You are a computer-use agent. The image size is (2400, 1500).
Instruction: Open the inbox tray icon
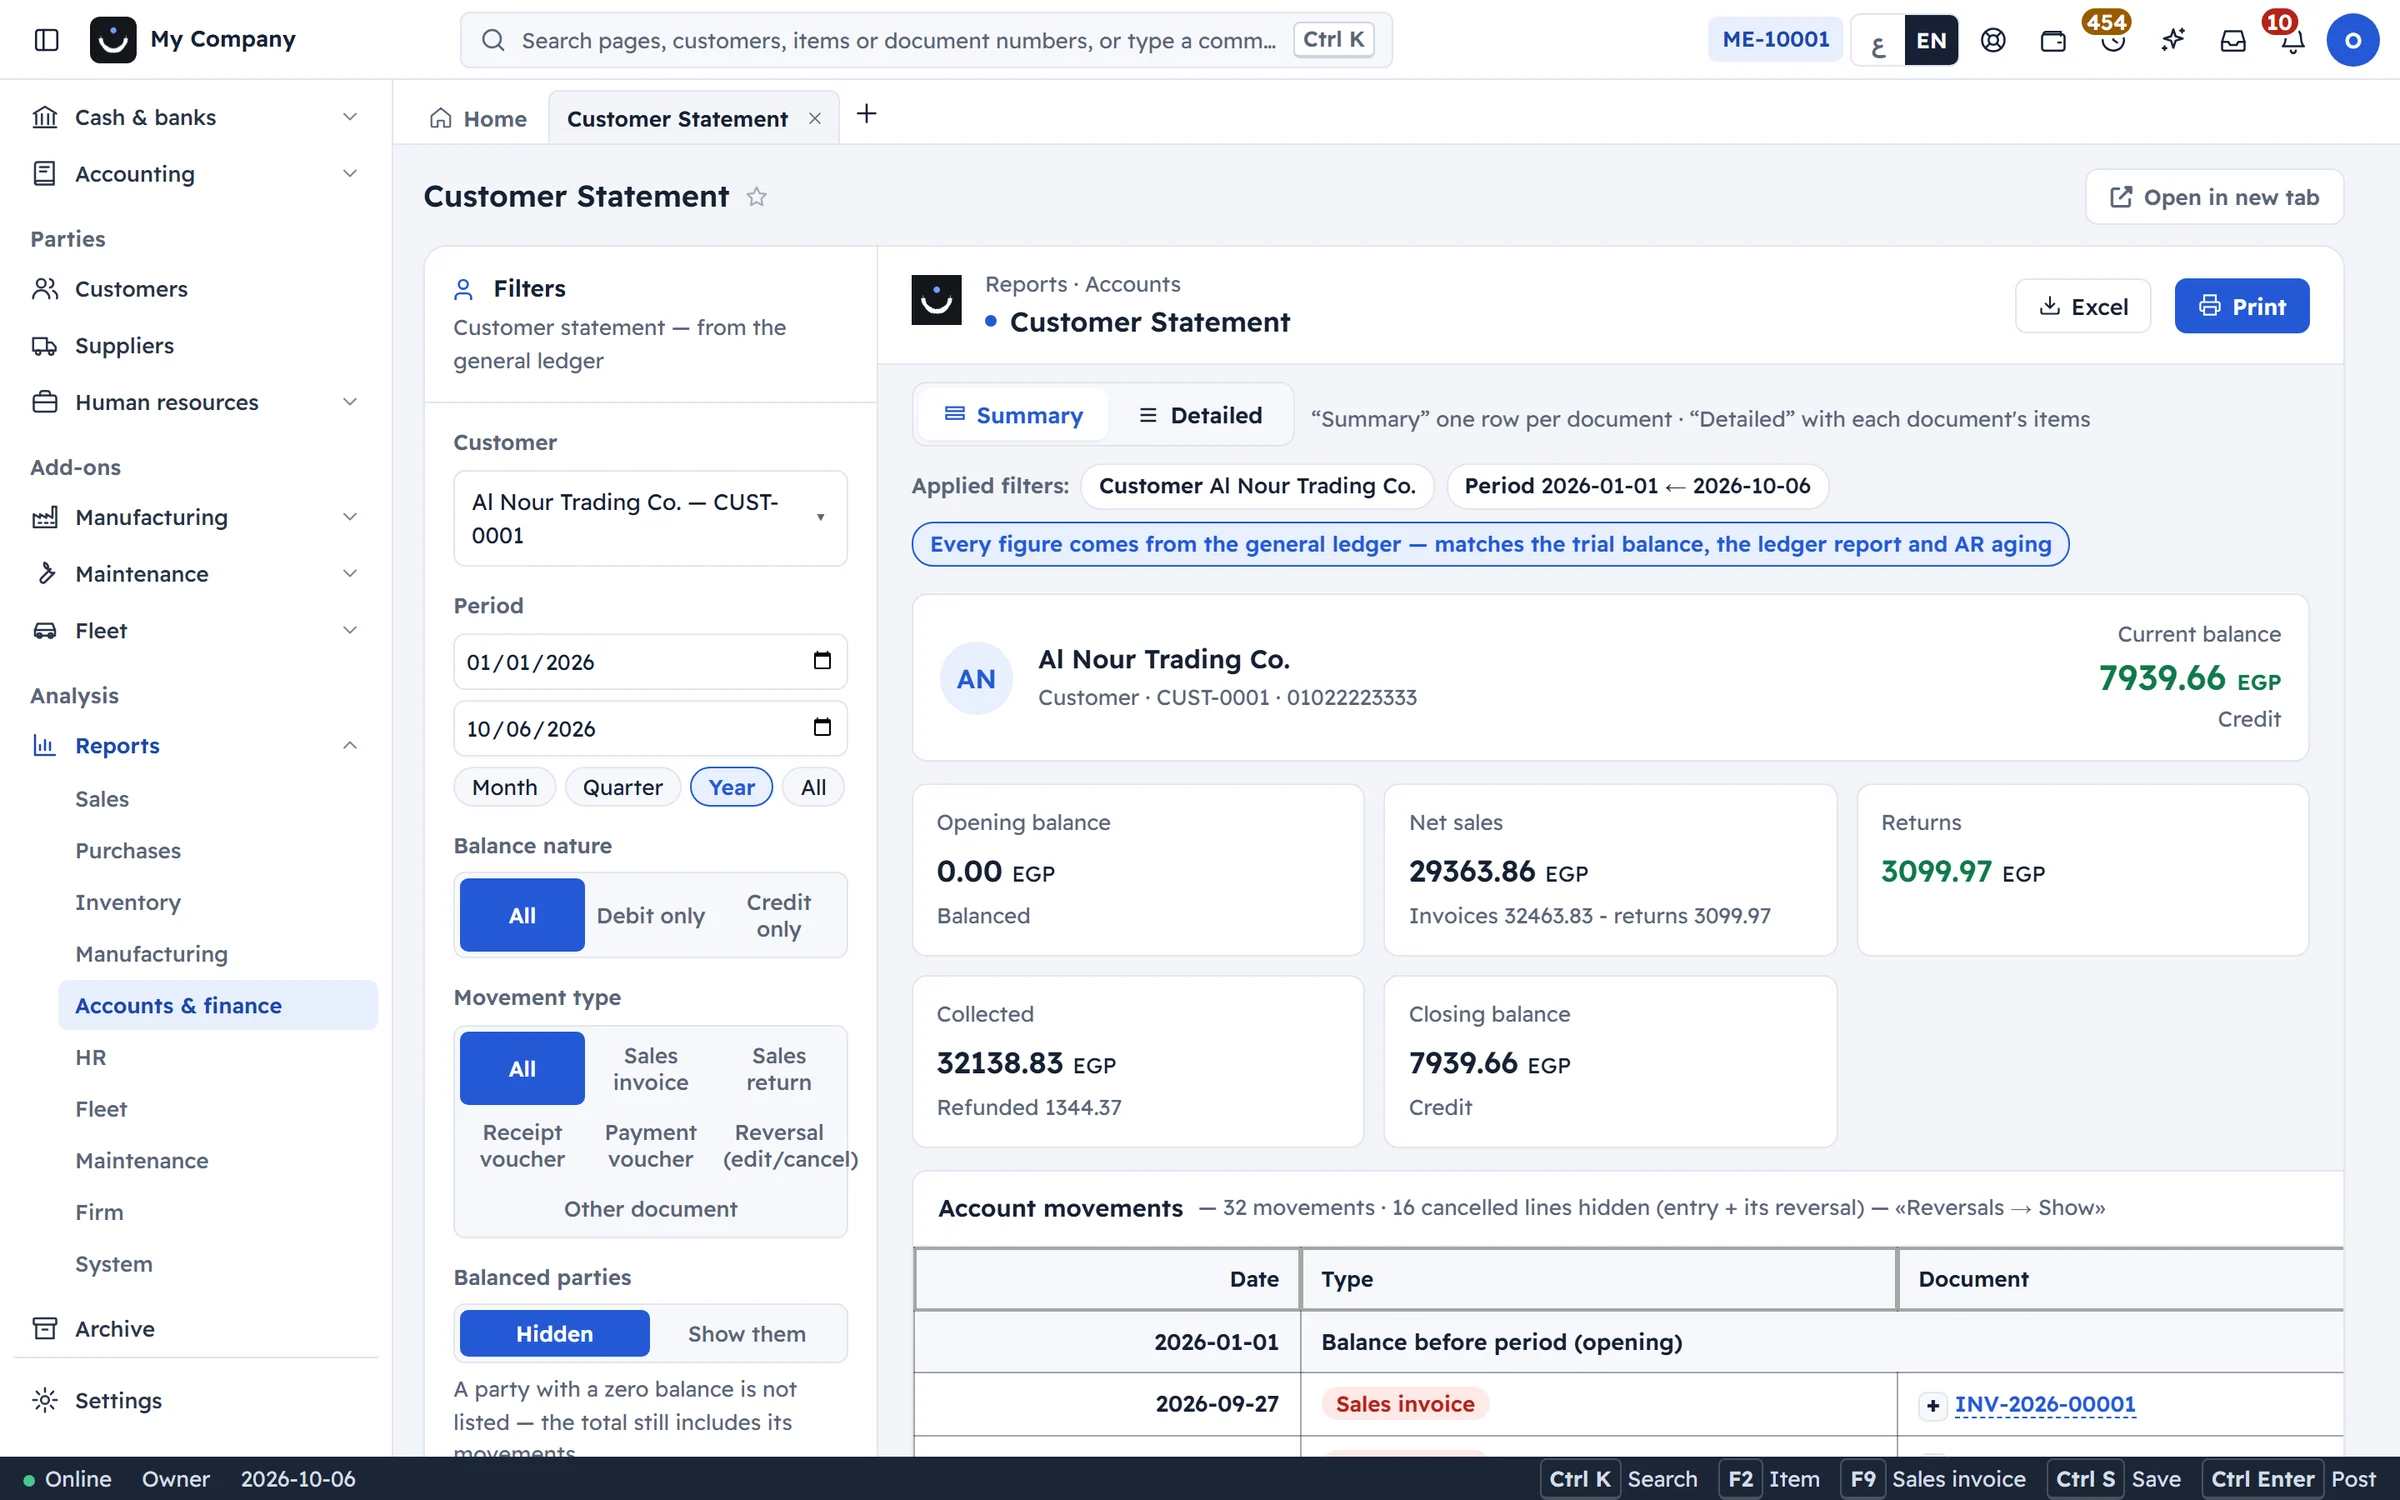(x=2233, y=40)
